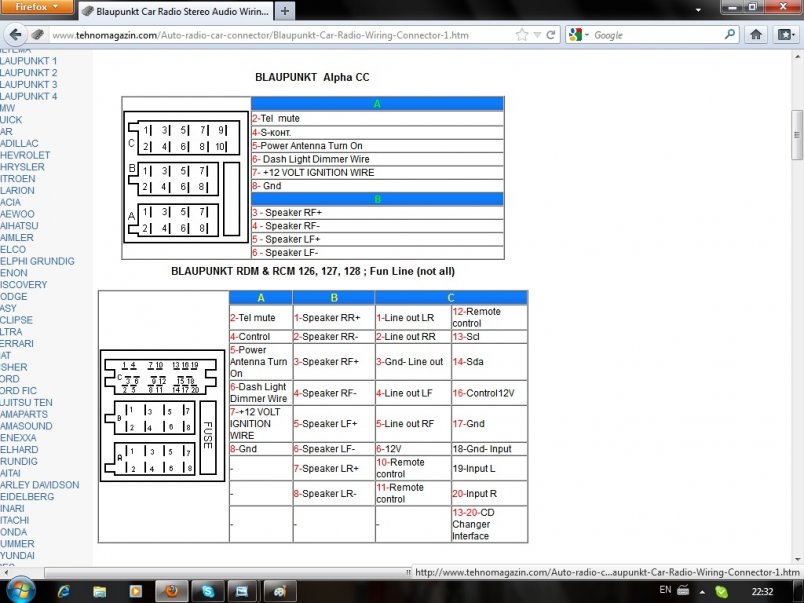Open the Windows Start menu orb
This screenshot has width=804, height=603.
tap(20, 589)
